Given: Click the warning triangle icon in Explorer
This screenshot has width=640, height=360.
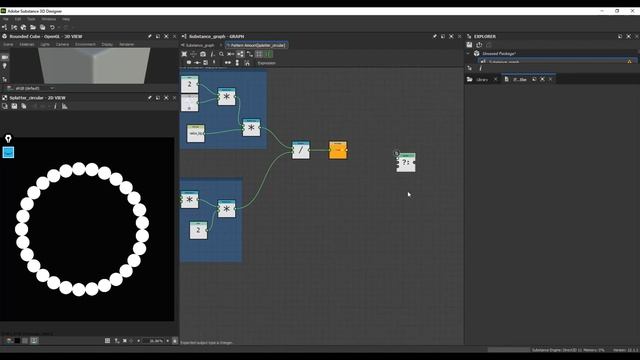Looking at the screenshot, I should (x=629, y=62).
